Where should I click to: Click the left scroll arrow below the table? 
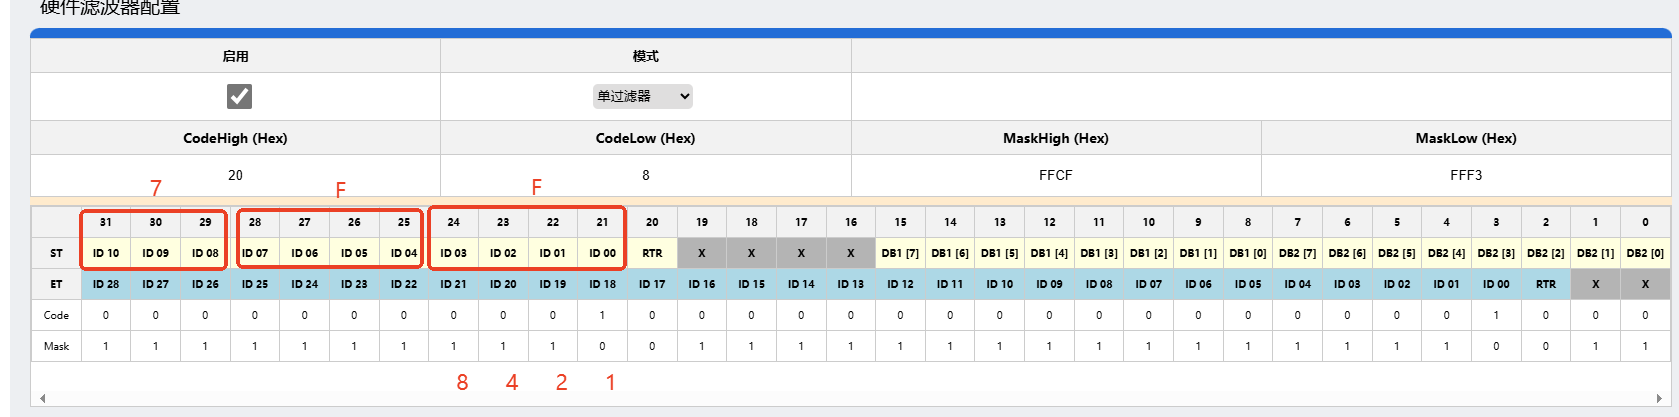coord(42,398)
